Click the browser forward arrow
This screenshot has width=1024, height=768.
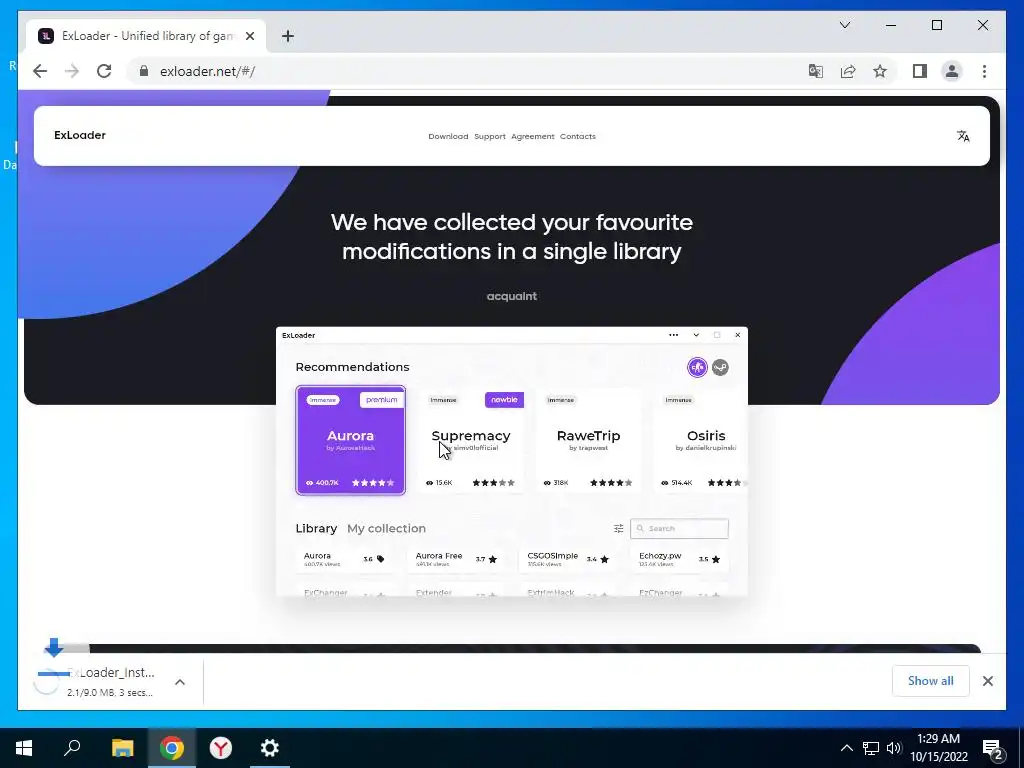pyautogui.click(x=72, y=71)
